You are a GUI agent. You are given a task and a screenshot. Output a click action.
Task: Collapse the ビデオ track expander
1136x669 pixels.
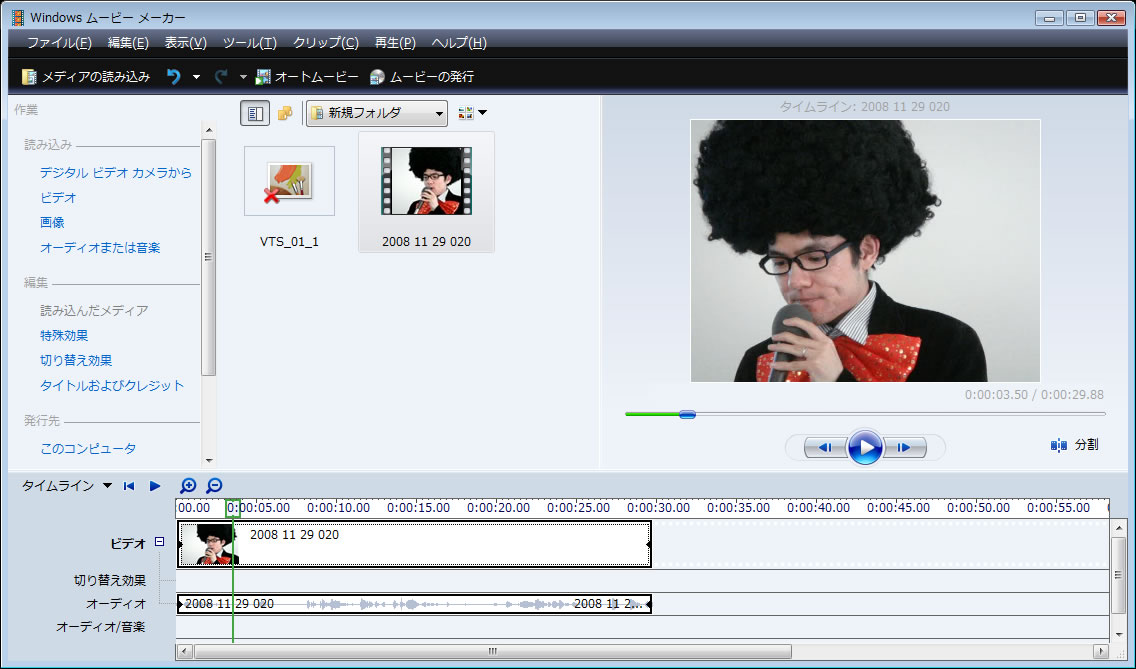[159, 542]
